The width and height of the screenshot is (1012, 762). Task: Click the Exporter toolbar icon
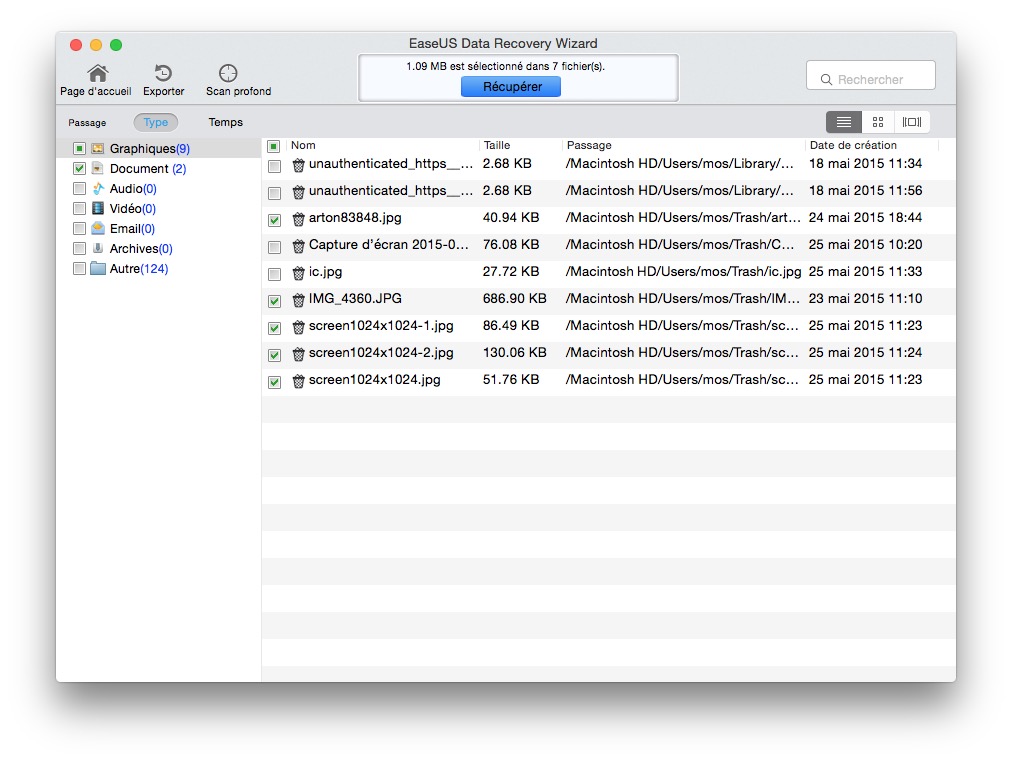coord(163,73)
